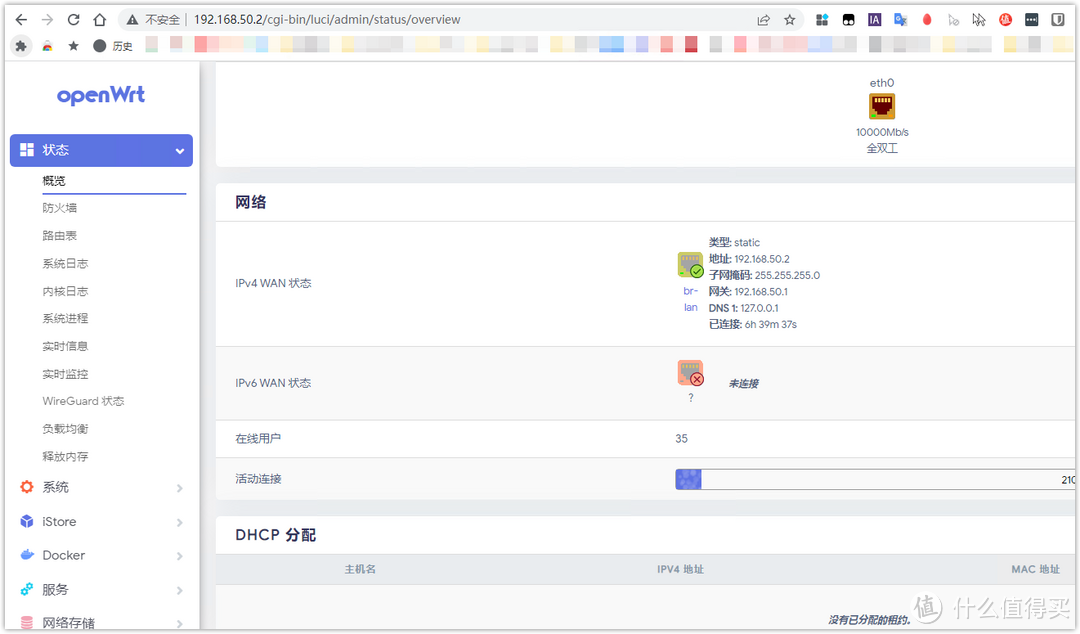Open the history clock bookmark icon
This screenshot has width=1080, height=634.
[x=100, y=46]
